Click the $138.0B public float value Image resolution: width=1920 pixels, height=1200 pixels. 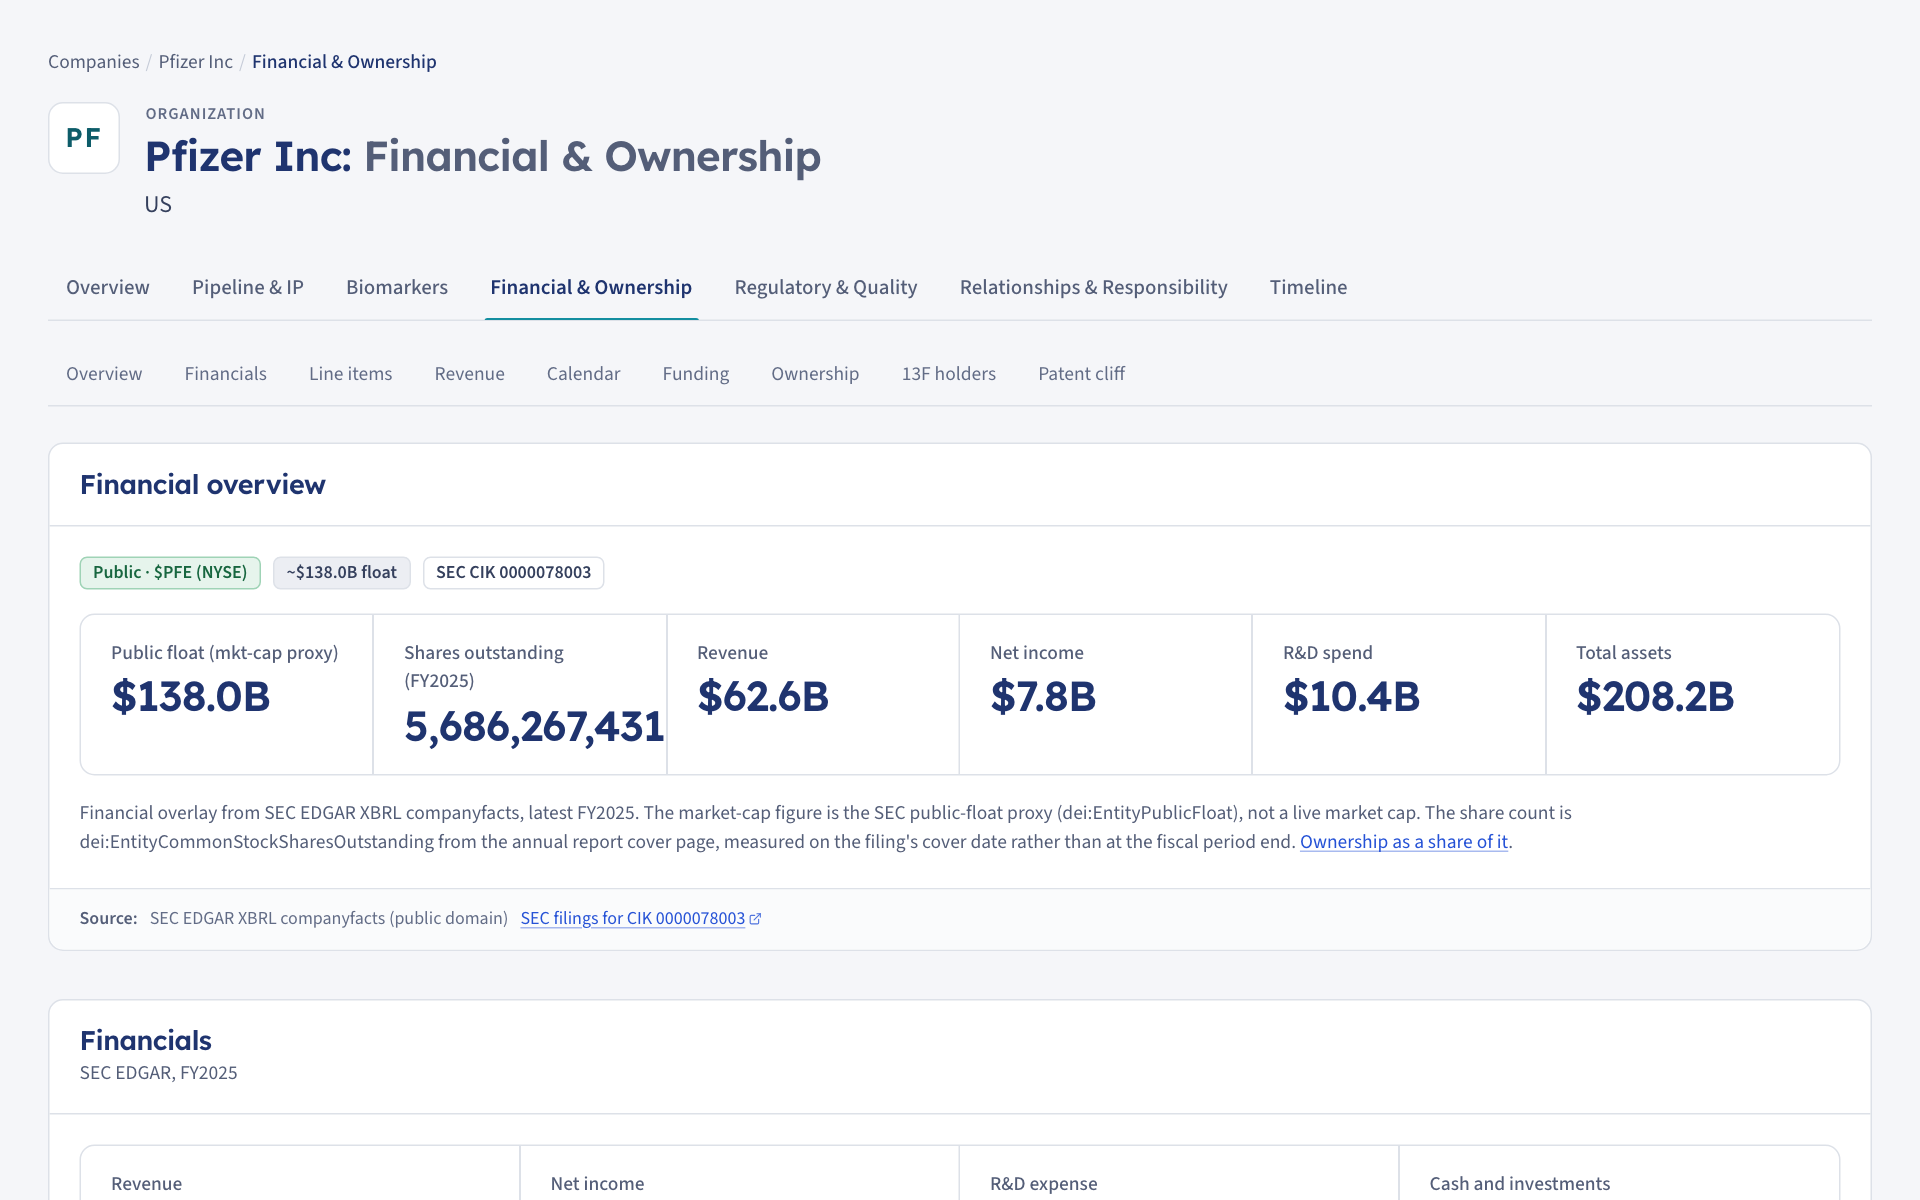tap(191, 697)
